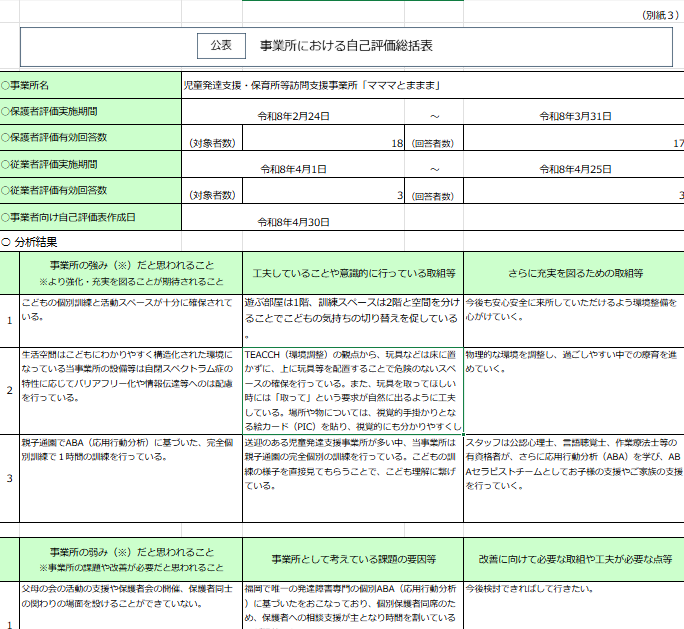684x629 pixels.
Task: Select the title 事業所における自己評価総括表
Action: pyautogui.click(x=346, y=46)
